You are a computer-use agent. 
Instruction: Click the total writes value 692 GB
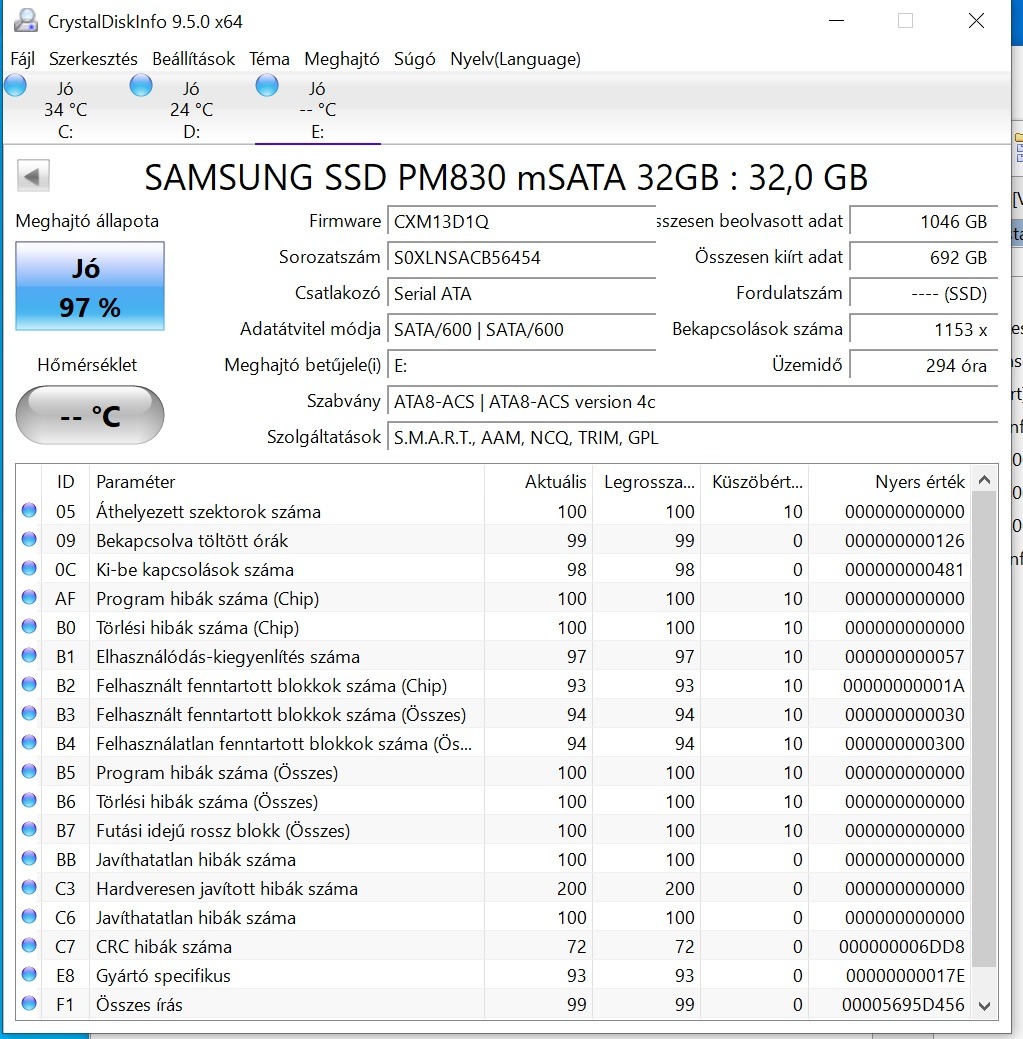(x=924, y=257)
